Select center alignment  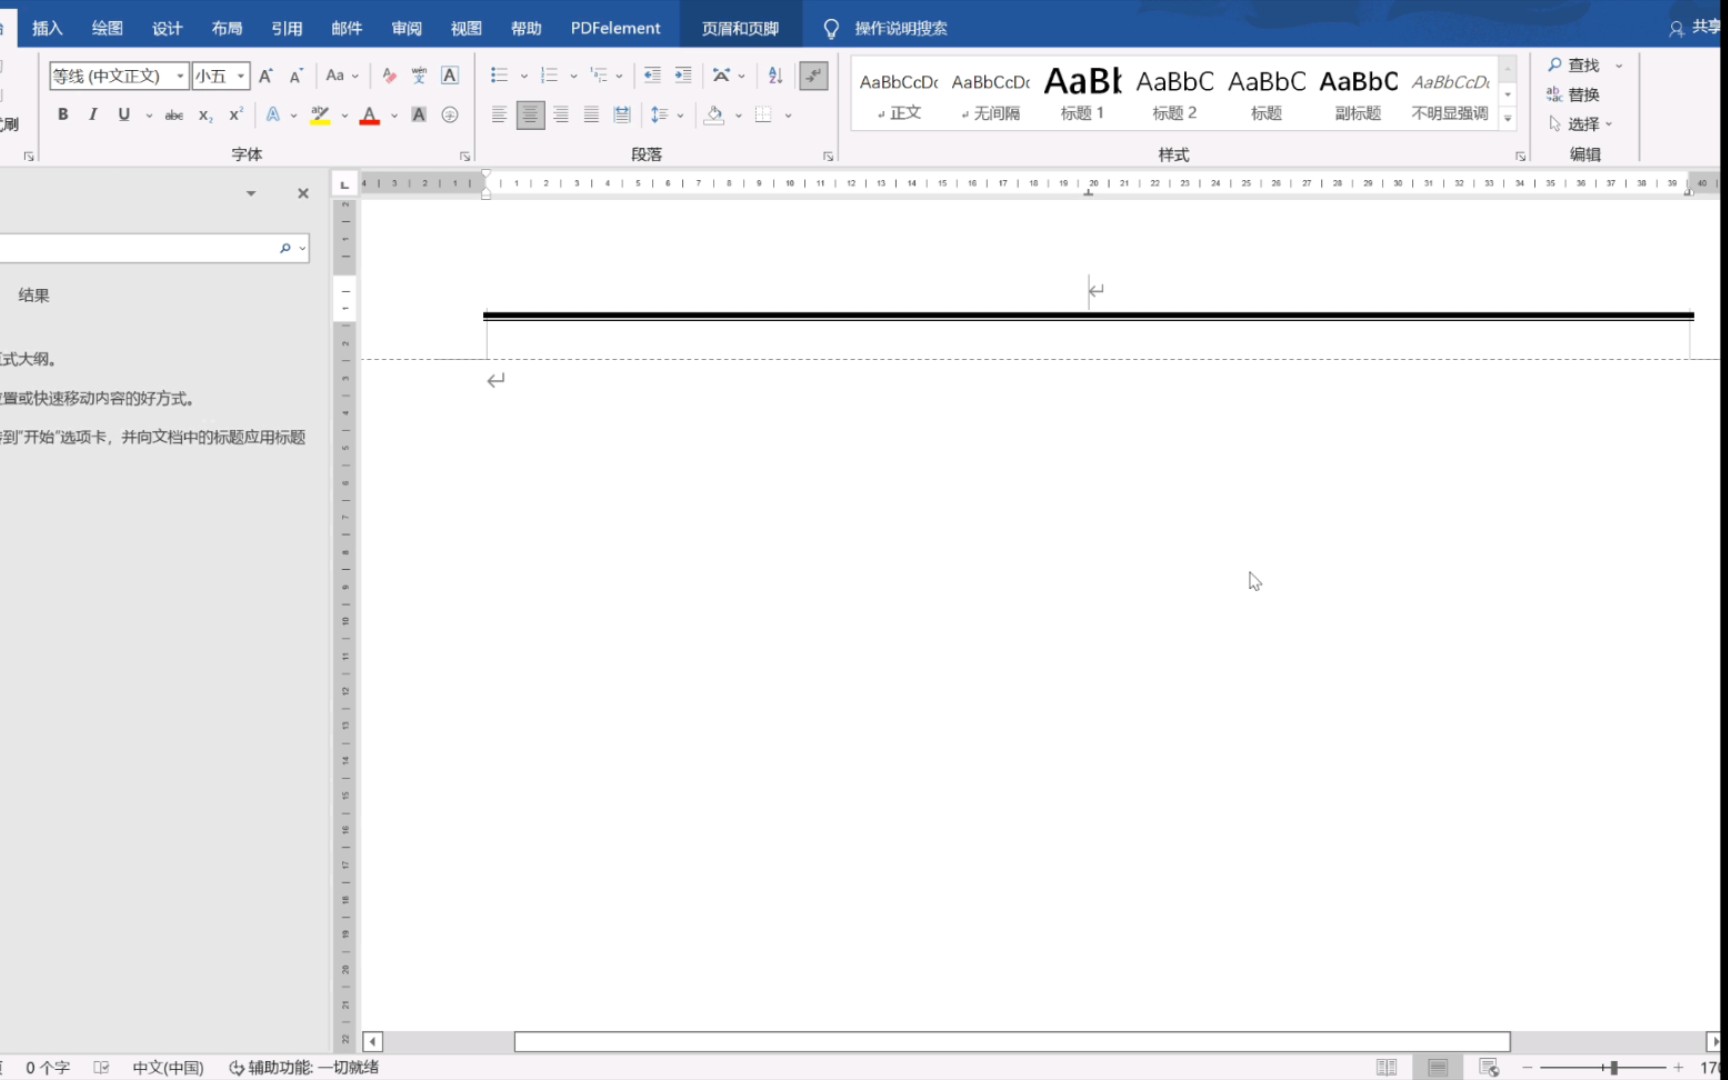click(x=530, y=115)
